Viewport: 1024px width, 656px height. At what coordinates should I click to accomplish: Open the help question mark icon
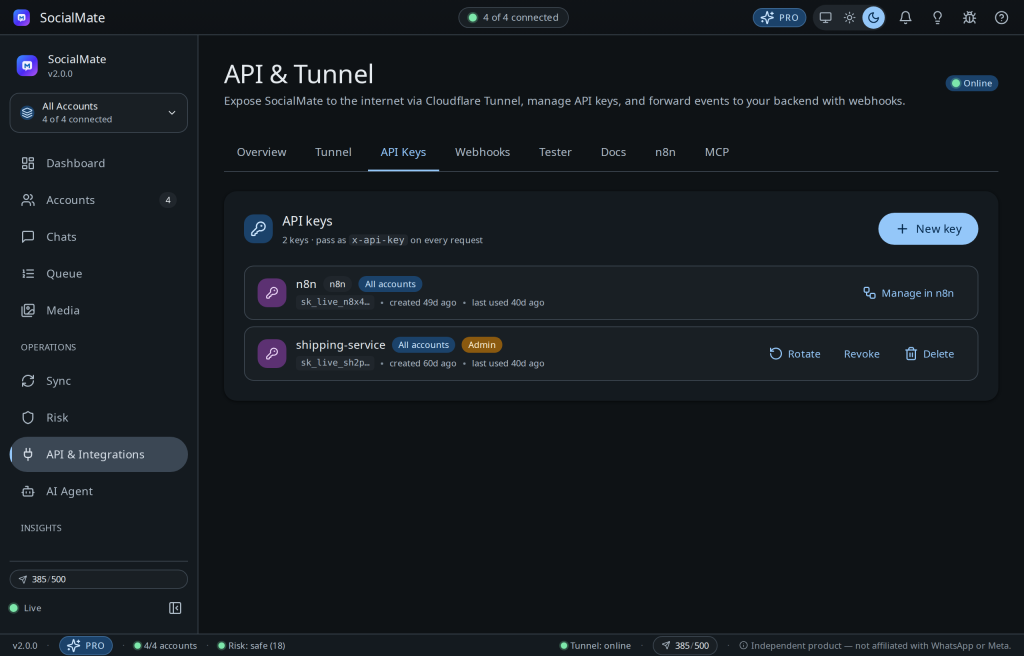point(1001,18)
